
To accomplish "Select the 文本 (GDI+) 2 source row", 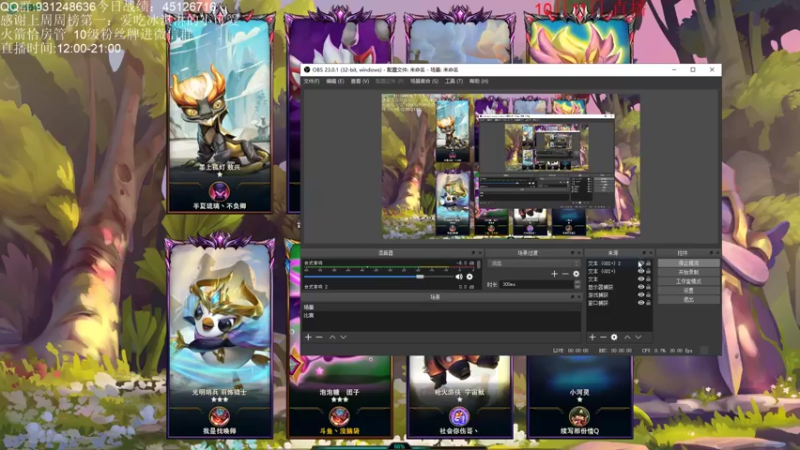I will 619,263.
